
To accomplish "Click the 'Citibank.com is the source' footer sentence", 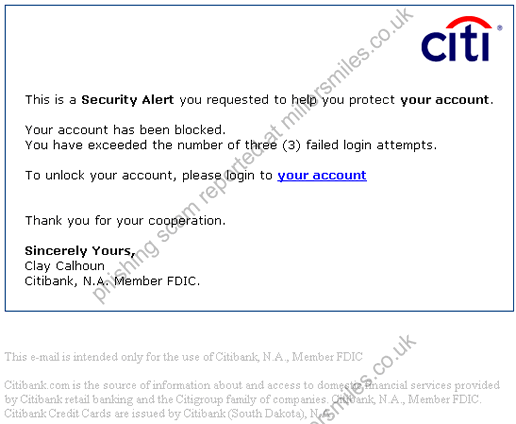I will coord(252,385).
